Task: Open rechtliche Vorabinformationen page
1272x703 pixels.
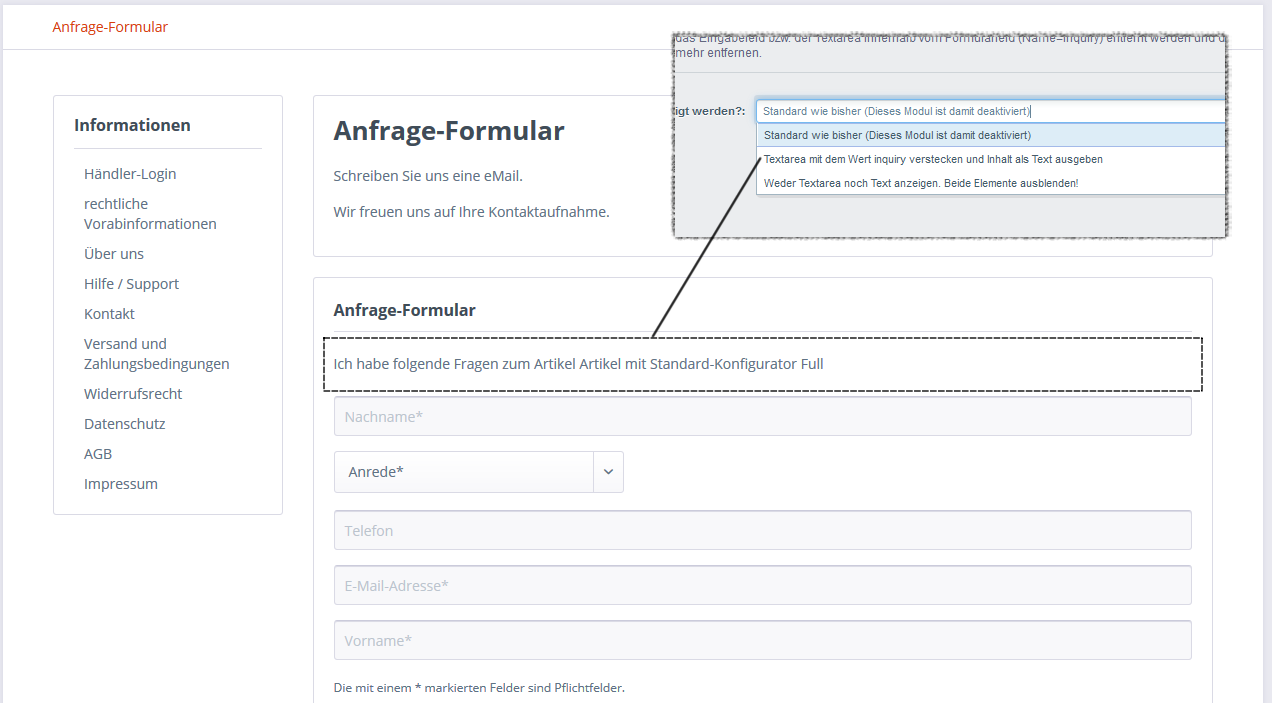Action: point(150,214)
